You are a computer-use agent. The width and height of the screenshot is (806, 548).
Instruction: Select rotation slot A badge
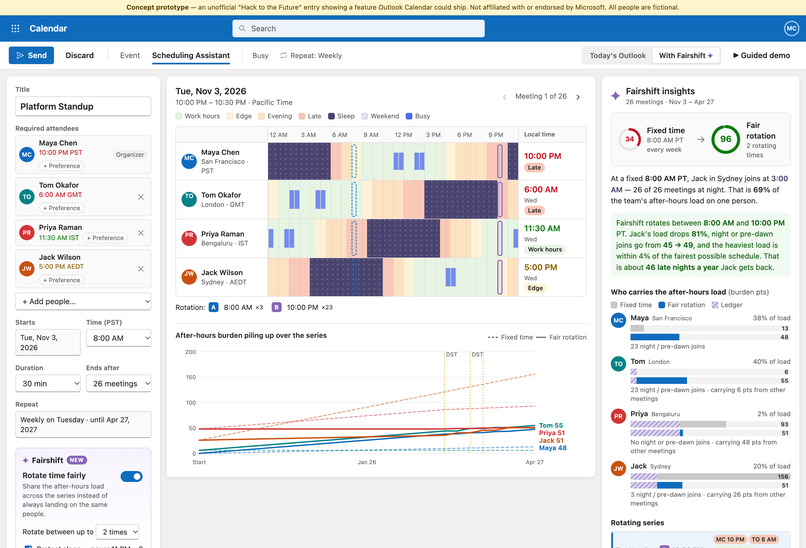(x=213, y=307)
